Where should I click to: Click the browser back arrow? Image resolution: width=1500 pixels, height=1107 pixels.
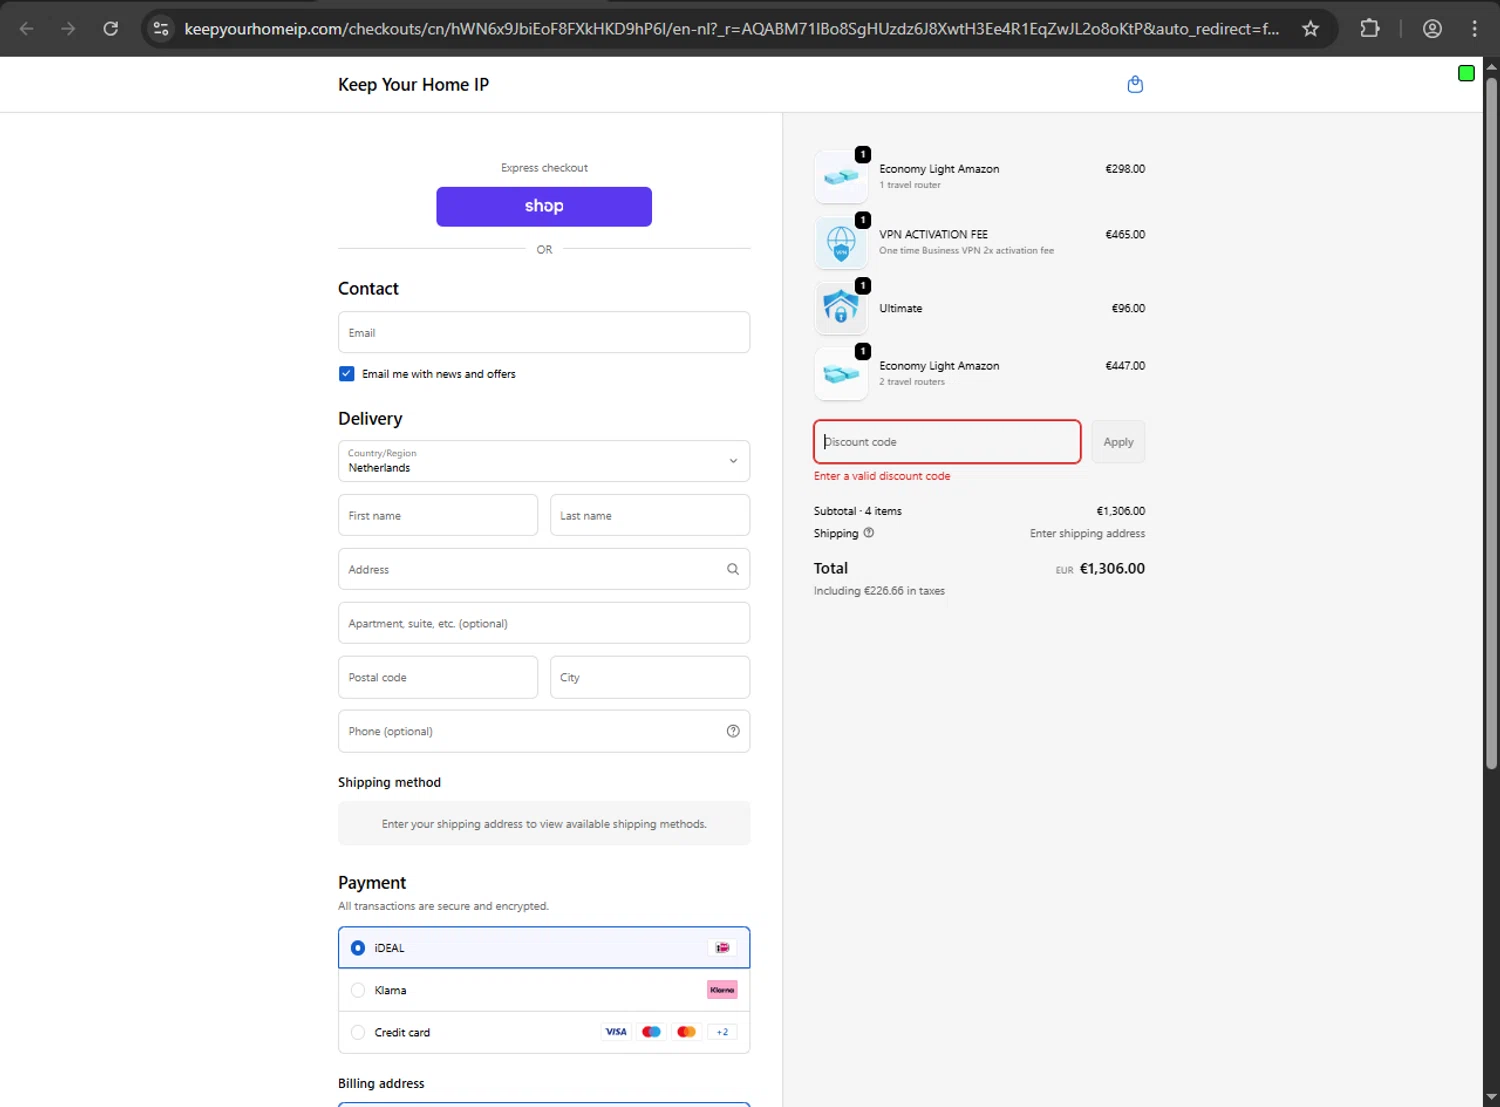[27, 29]
